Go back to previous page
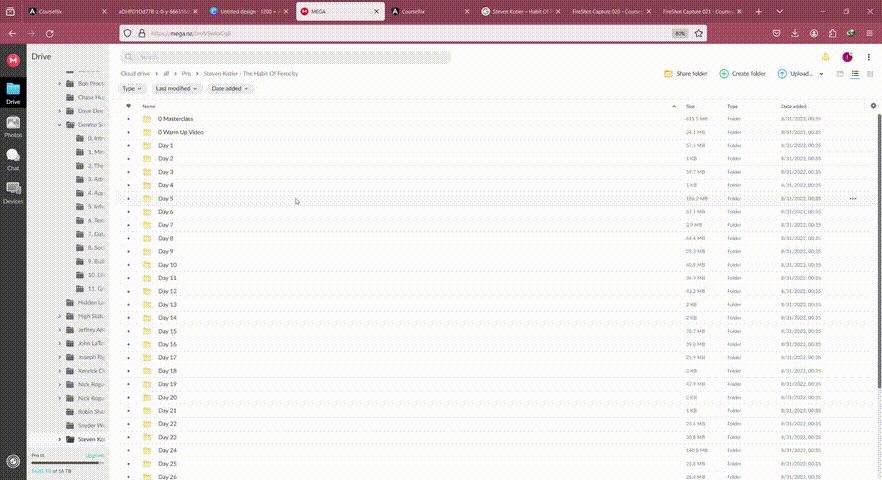Viewport: 882px width, 480px height. point(12,34)
